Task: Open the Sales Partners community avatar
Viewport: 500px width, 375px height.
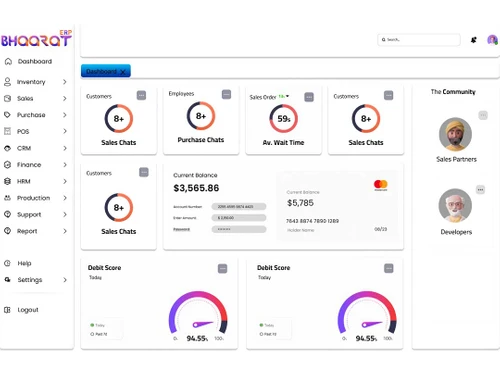Action: pyautogui.click(x=455, y=134)
